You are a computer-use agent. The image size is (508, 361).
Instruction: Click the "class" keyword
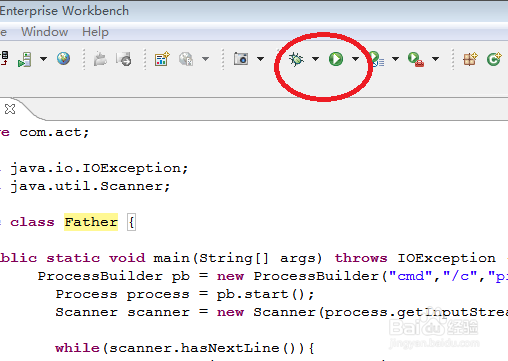(x=32, y=222)
